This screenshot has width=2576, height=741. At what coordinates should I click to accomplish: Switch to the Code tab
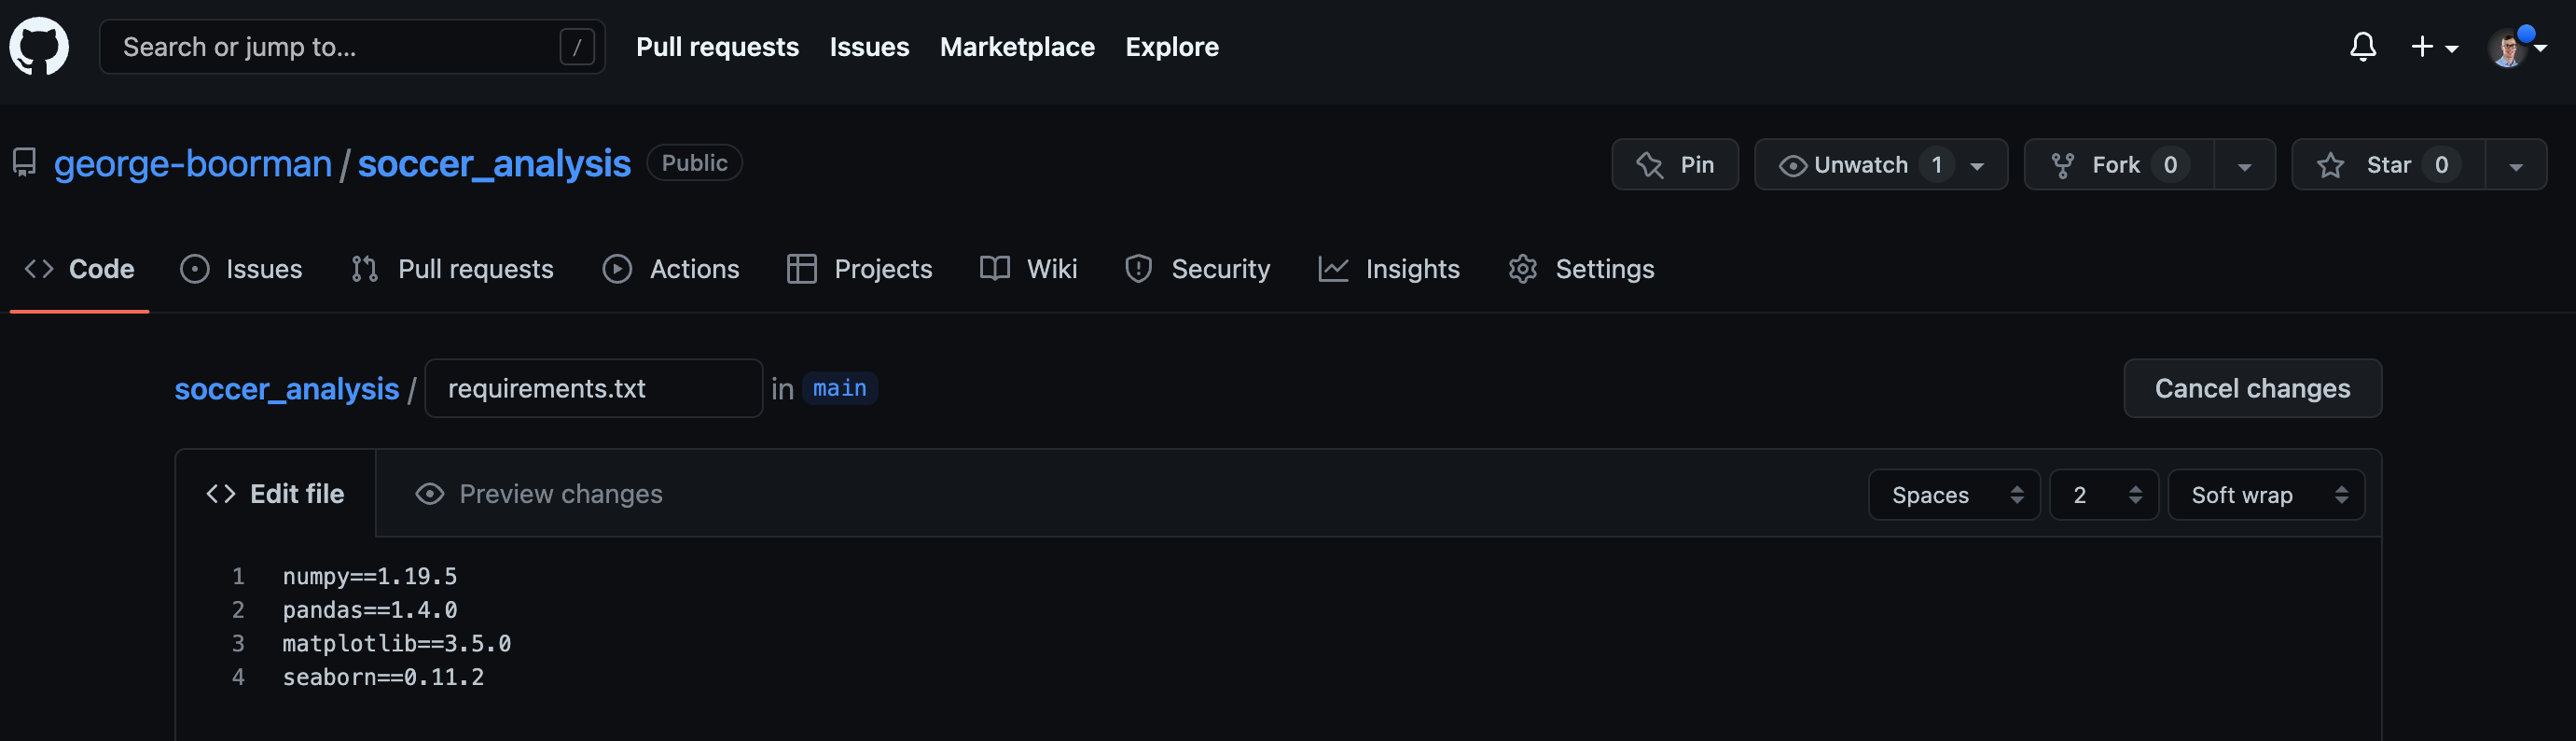(80, 269)
